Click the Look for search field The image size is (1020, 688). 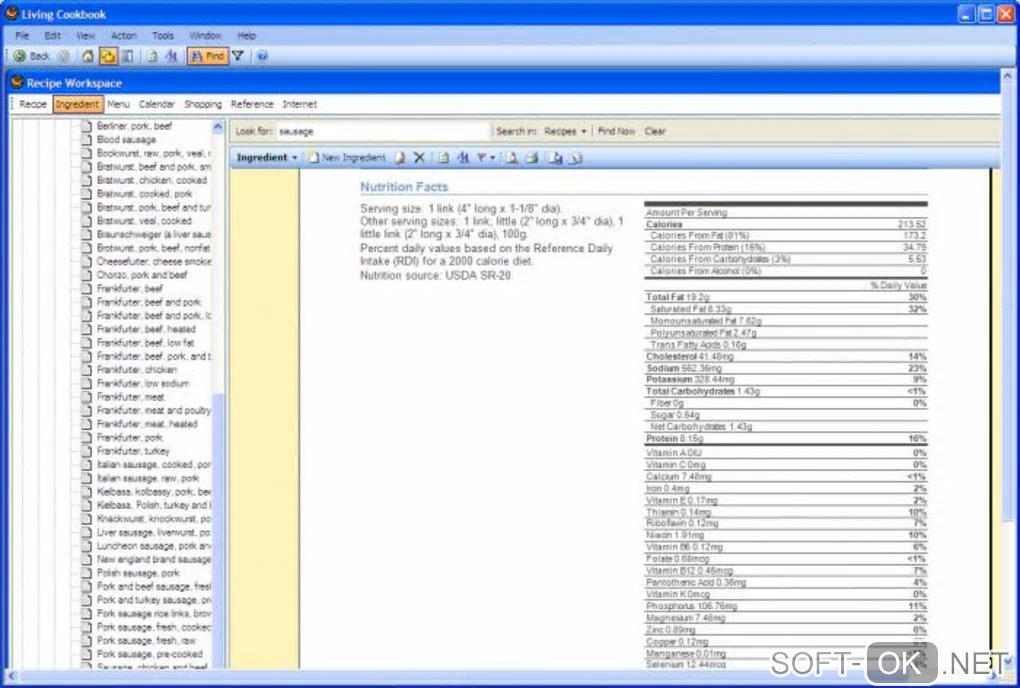382,131
